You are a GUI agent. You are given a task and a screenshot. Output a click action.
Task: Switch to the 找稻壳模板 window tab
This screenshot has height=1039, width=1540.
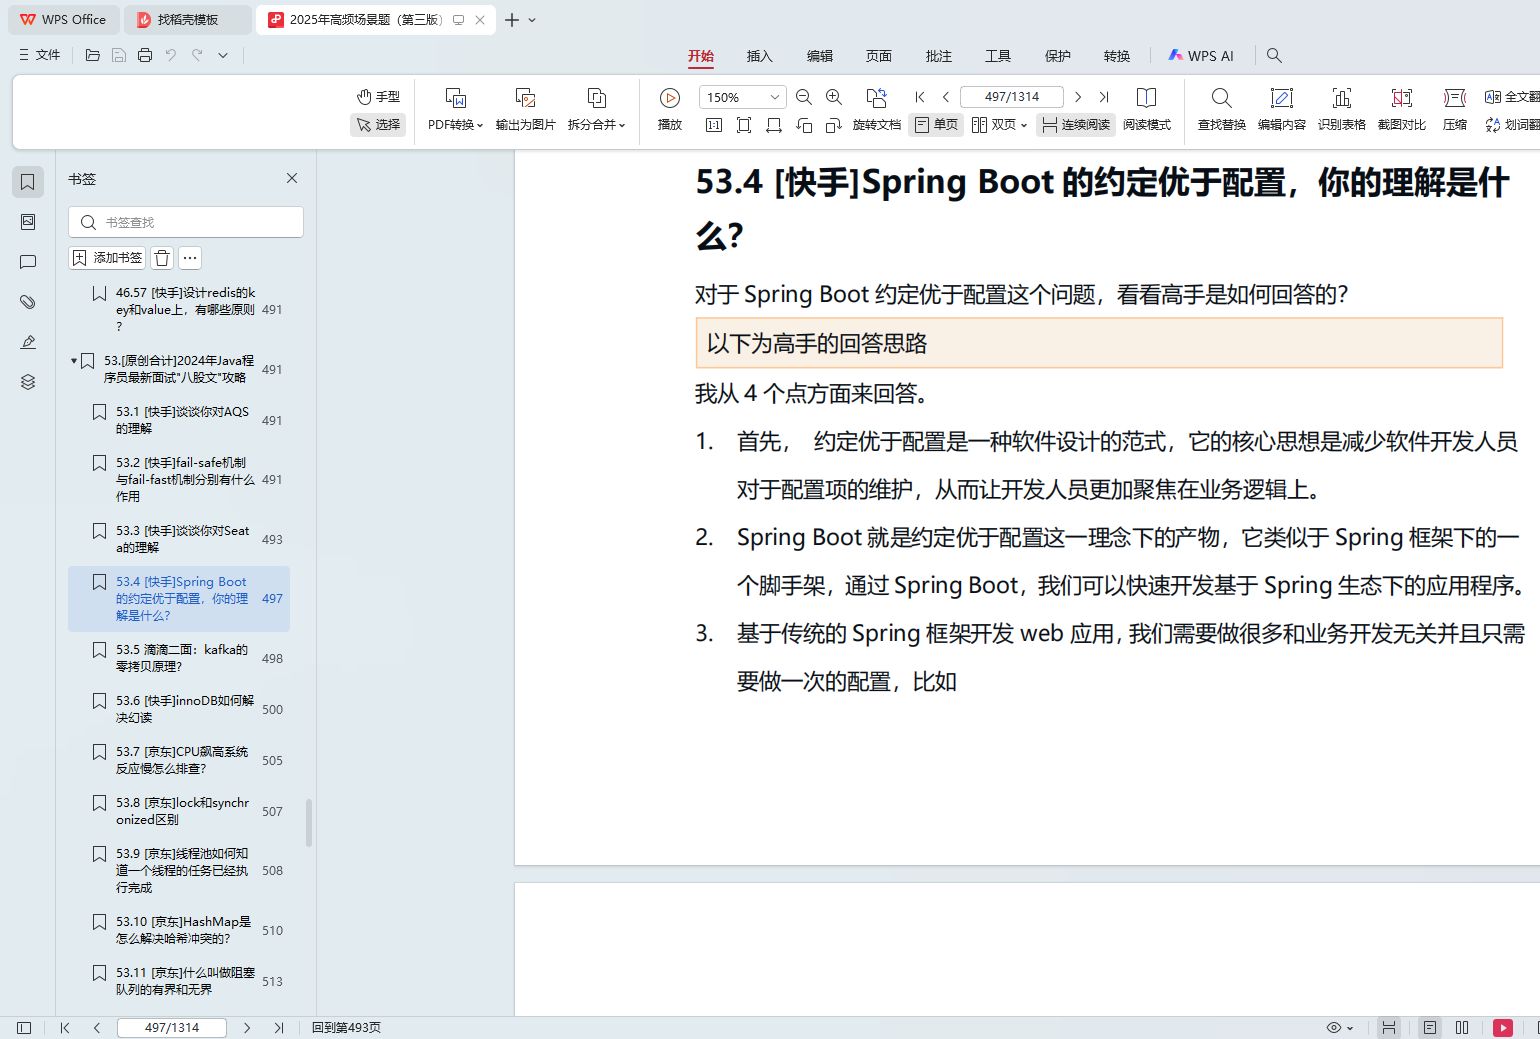coord(188,20)
